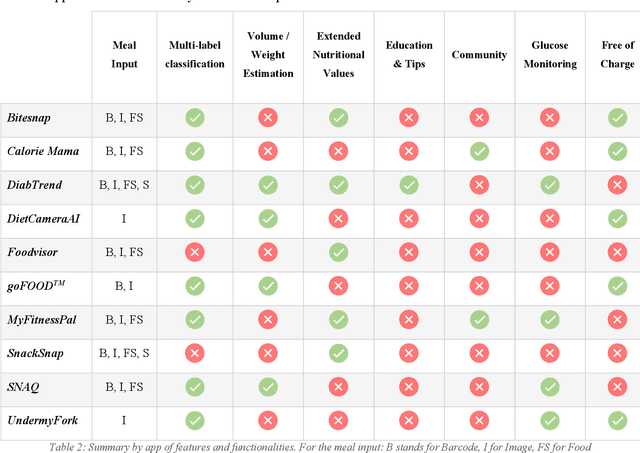Click SNAQ's Extended Nutritional Values checkmark
Screen dimensions: 640x453
[x=339, y=387]
